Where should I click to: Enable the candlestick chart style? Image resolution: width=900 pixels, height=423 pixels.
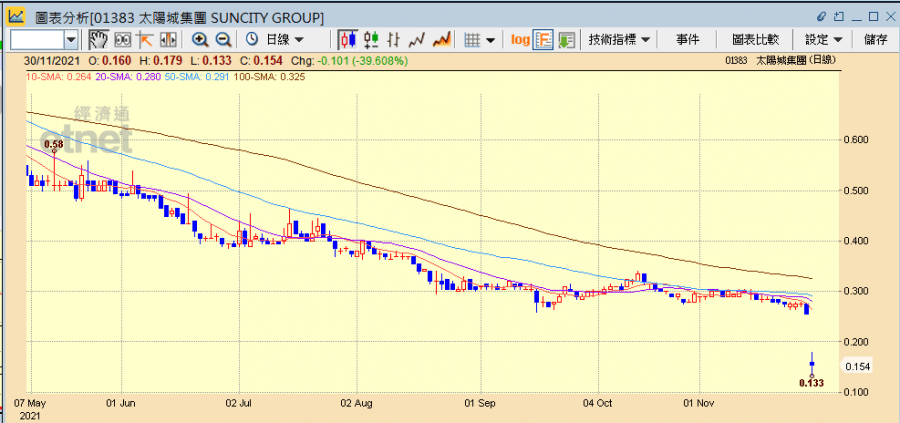click(x=348, y=39)
